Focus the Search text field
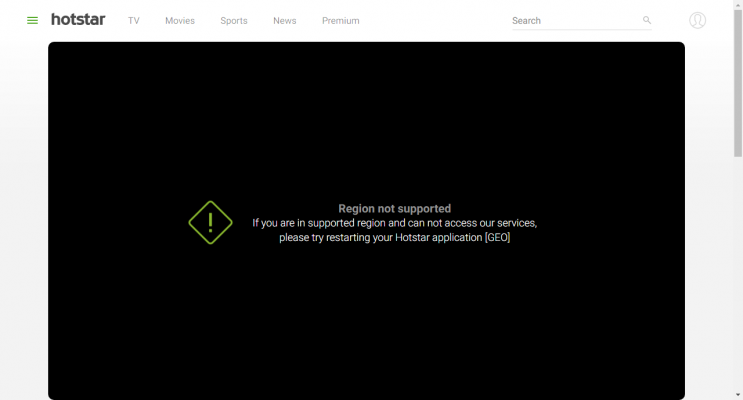Viewport: 743px width, 400px height. (574, 21)
